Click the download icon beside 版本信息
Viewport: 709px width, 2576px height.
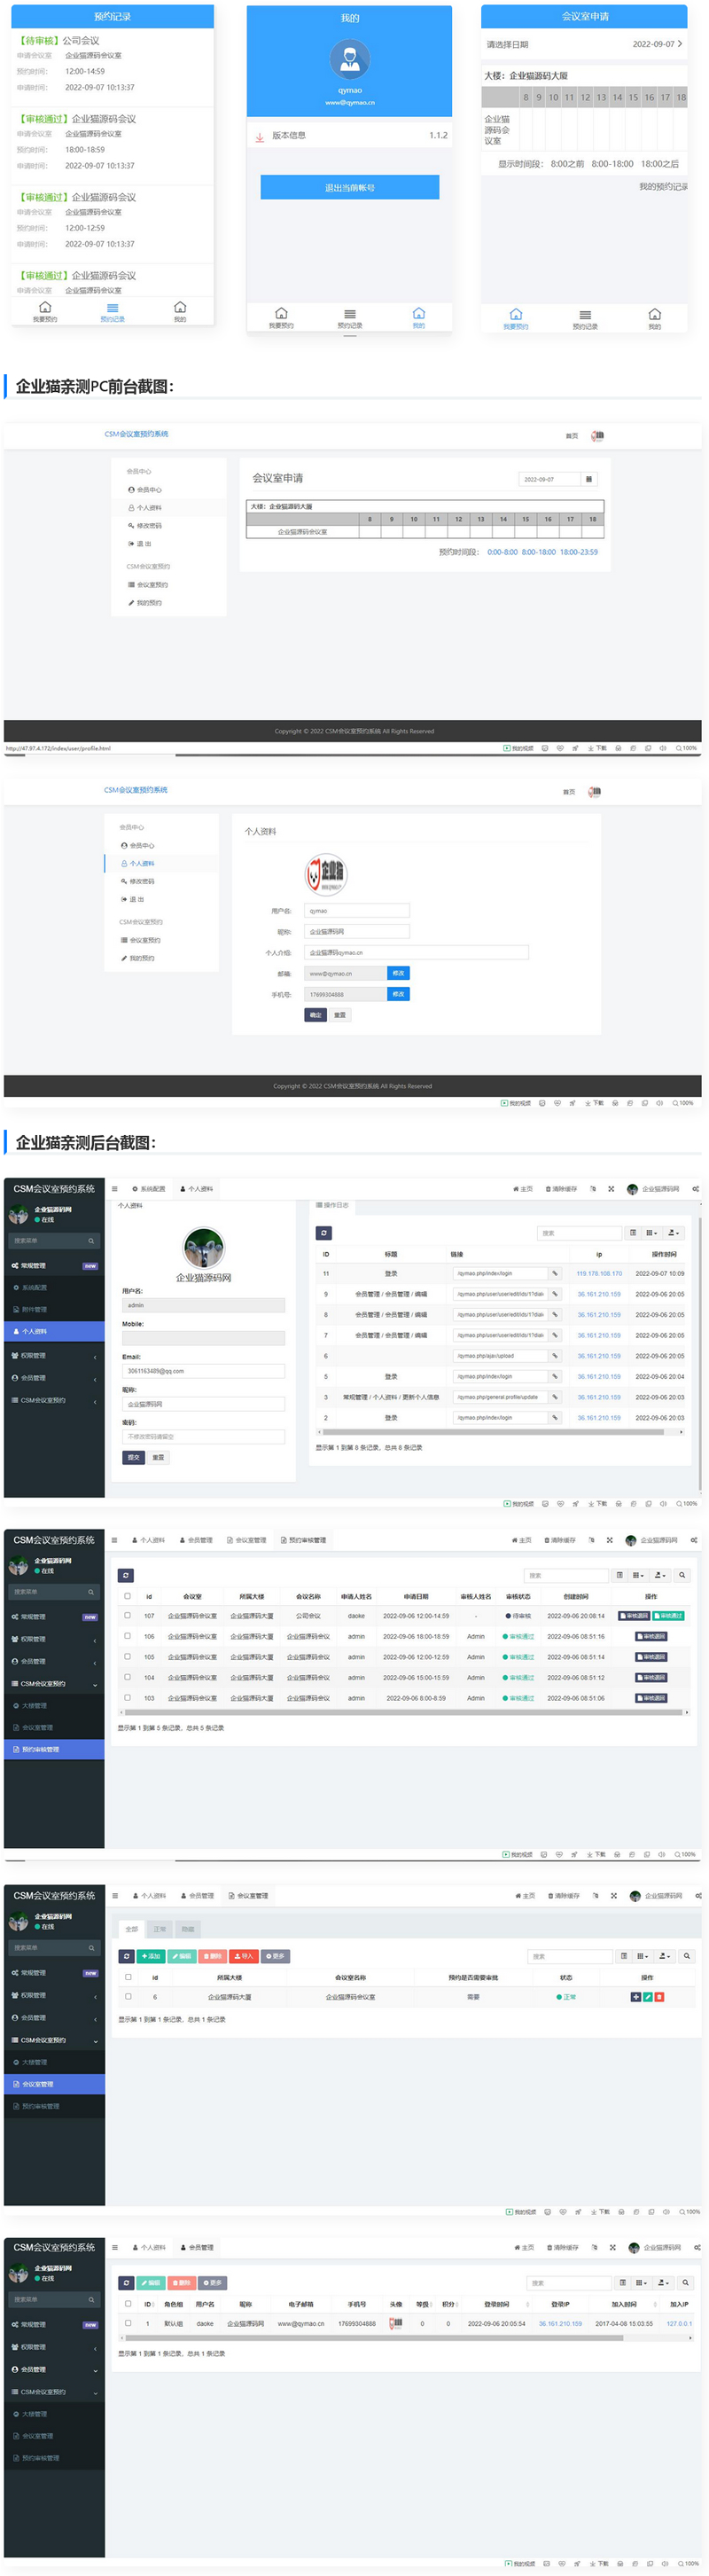pos(260,136)
